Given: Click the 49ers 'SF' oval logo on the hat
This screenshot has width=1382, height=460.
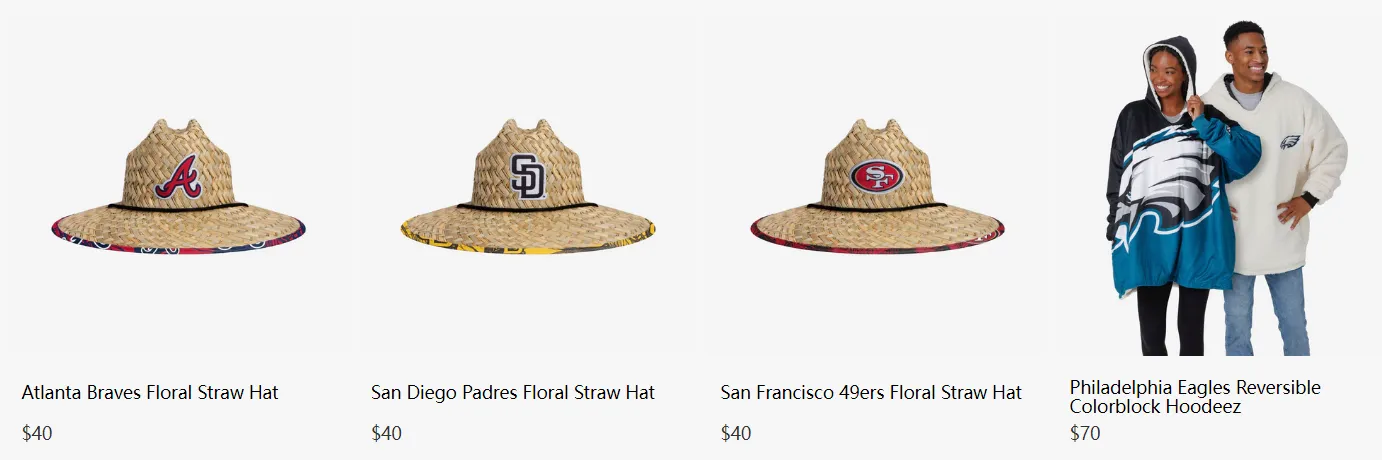Looking at the screenshot, I should tap(877, 177).
